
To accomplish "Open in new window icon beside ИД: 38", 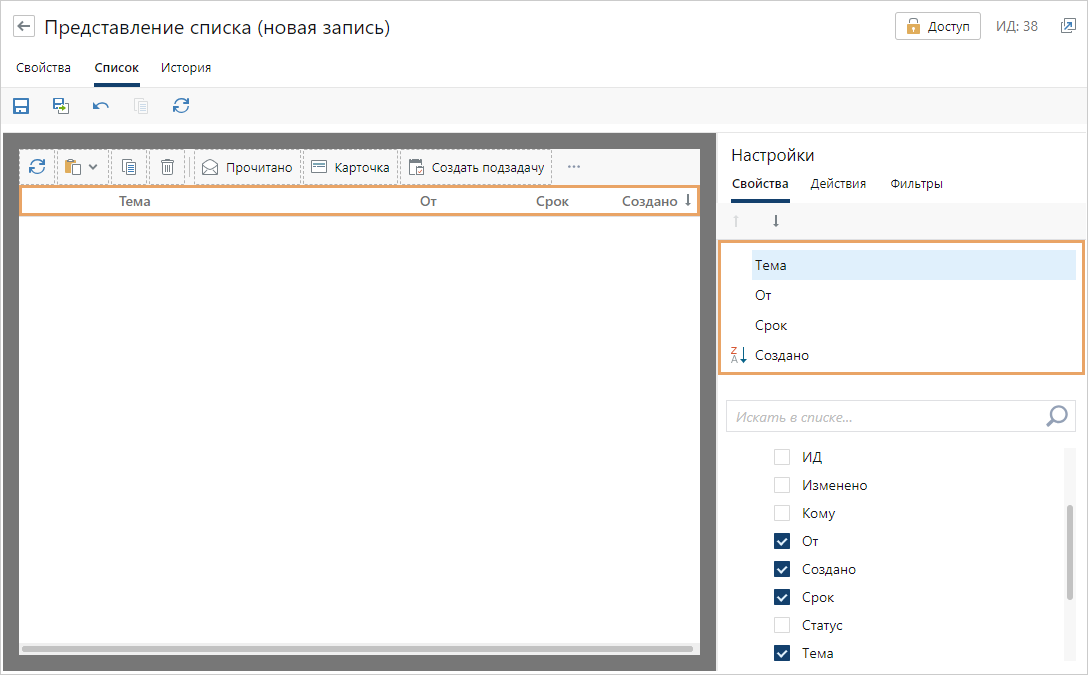I will (1068, 27).
